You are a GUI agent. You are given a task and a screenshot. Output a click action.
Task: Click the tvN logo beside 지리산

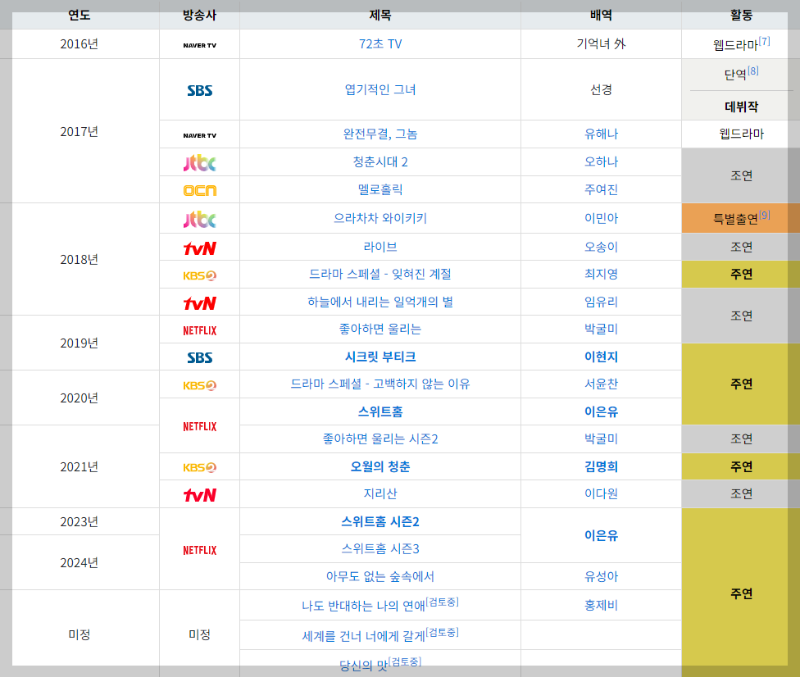point(199,495)
